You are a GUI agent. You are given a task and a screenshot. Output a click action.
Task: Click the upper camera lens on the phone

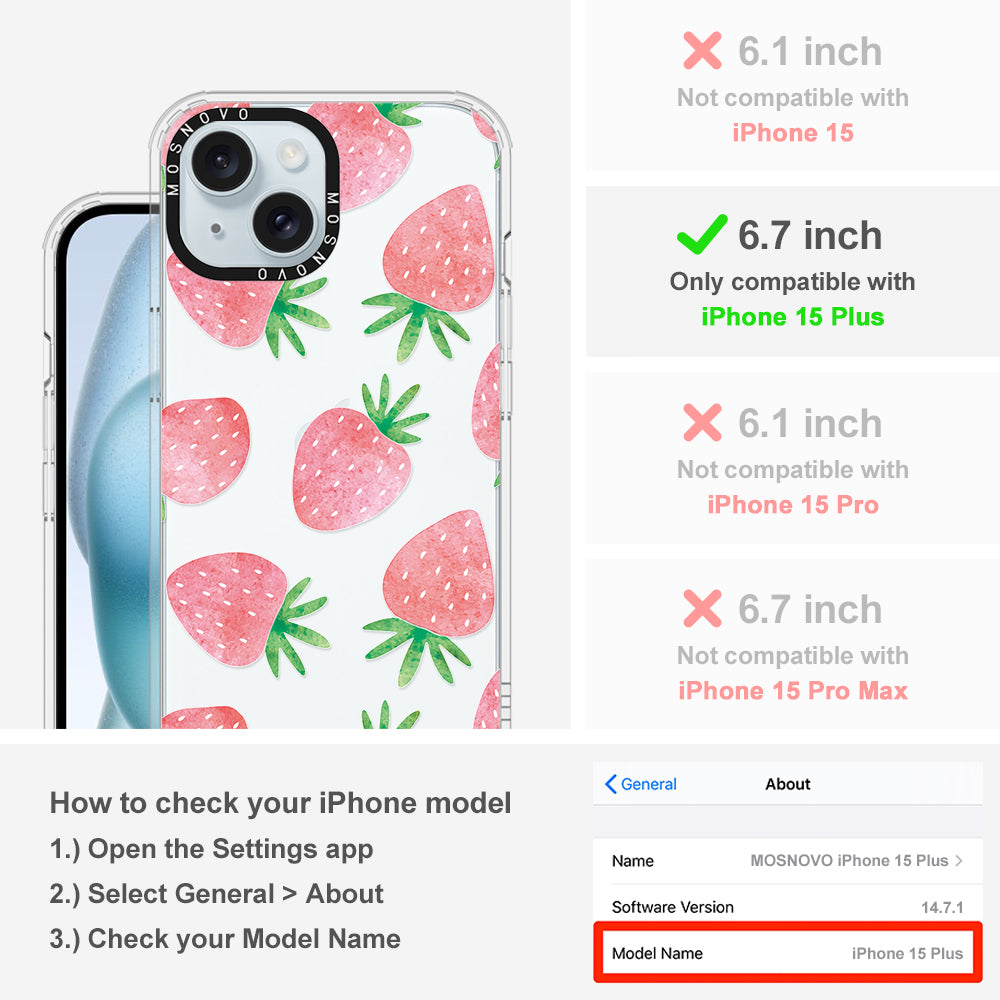[222, 160]
